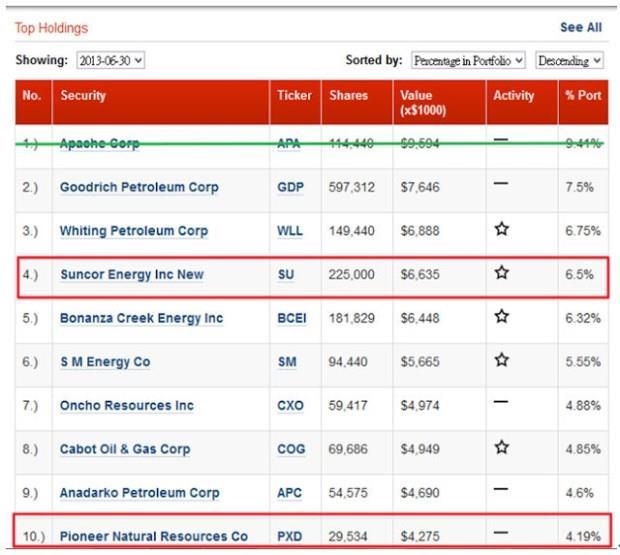Open the APA ticker link
The height and width of the screenshot is (555, 620).
[289, 143]
